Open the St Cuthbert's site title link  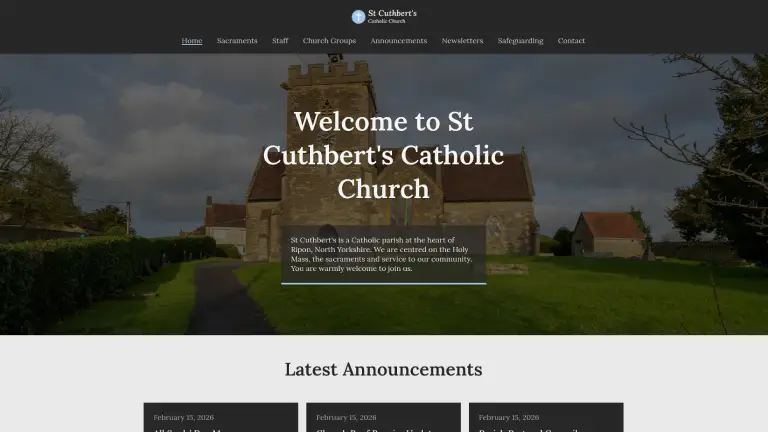[x=392, y=13]
